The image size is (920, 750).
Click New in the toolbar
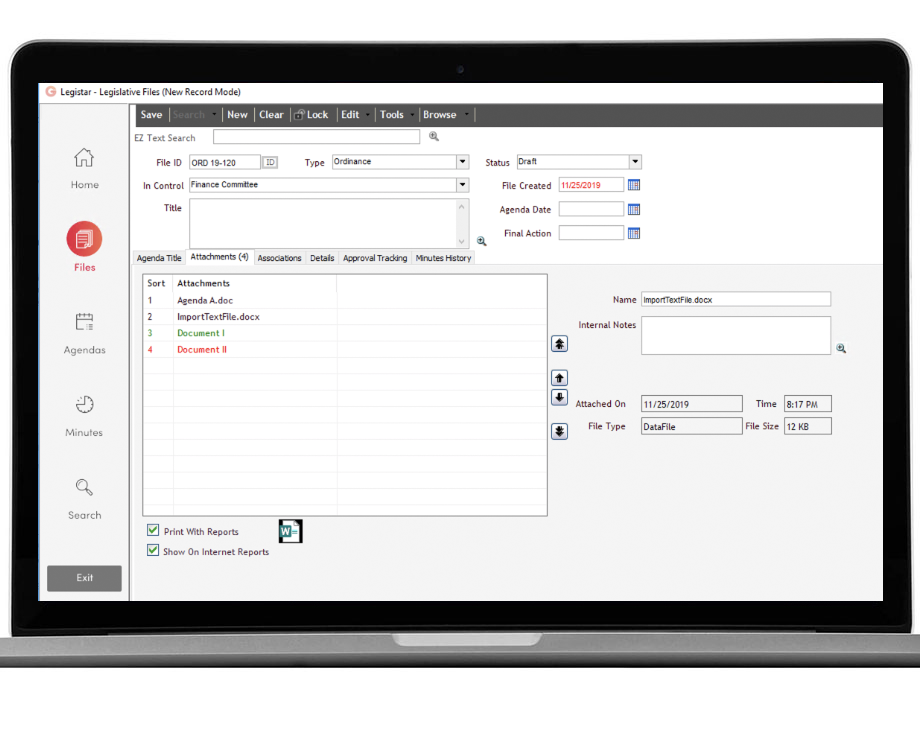pyautogui.click(x=238, y=115)
